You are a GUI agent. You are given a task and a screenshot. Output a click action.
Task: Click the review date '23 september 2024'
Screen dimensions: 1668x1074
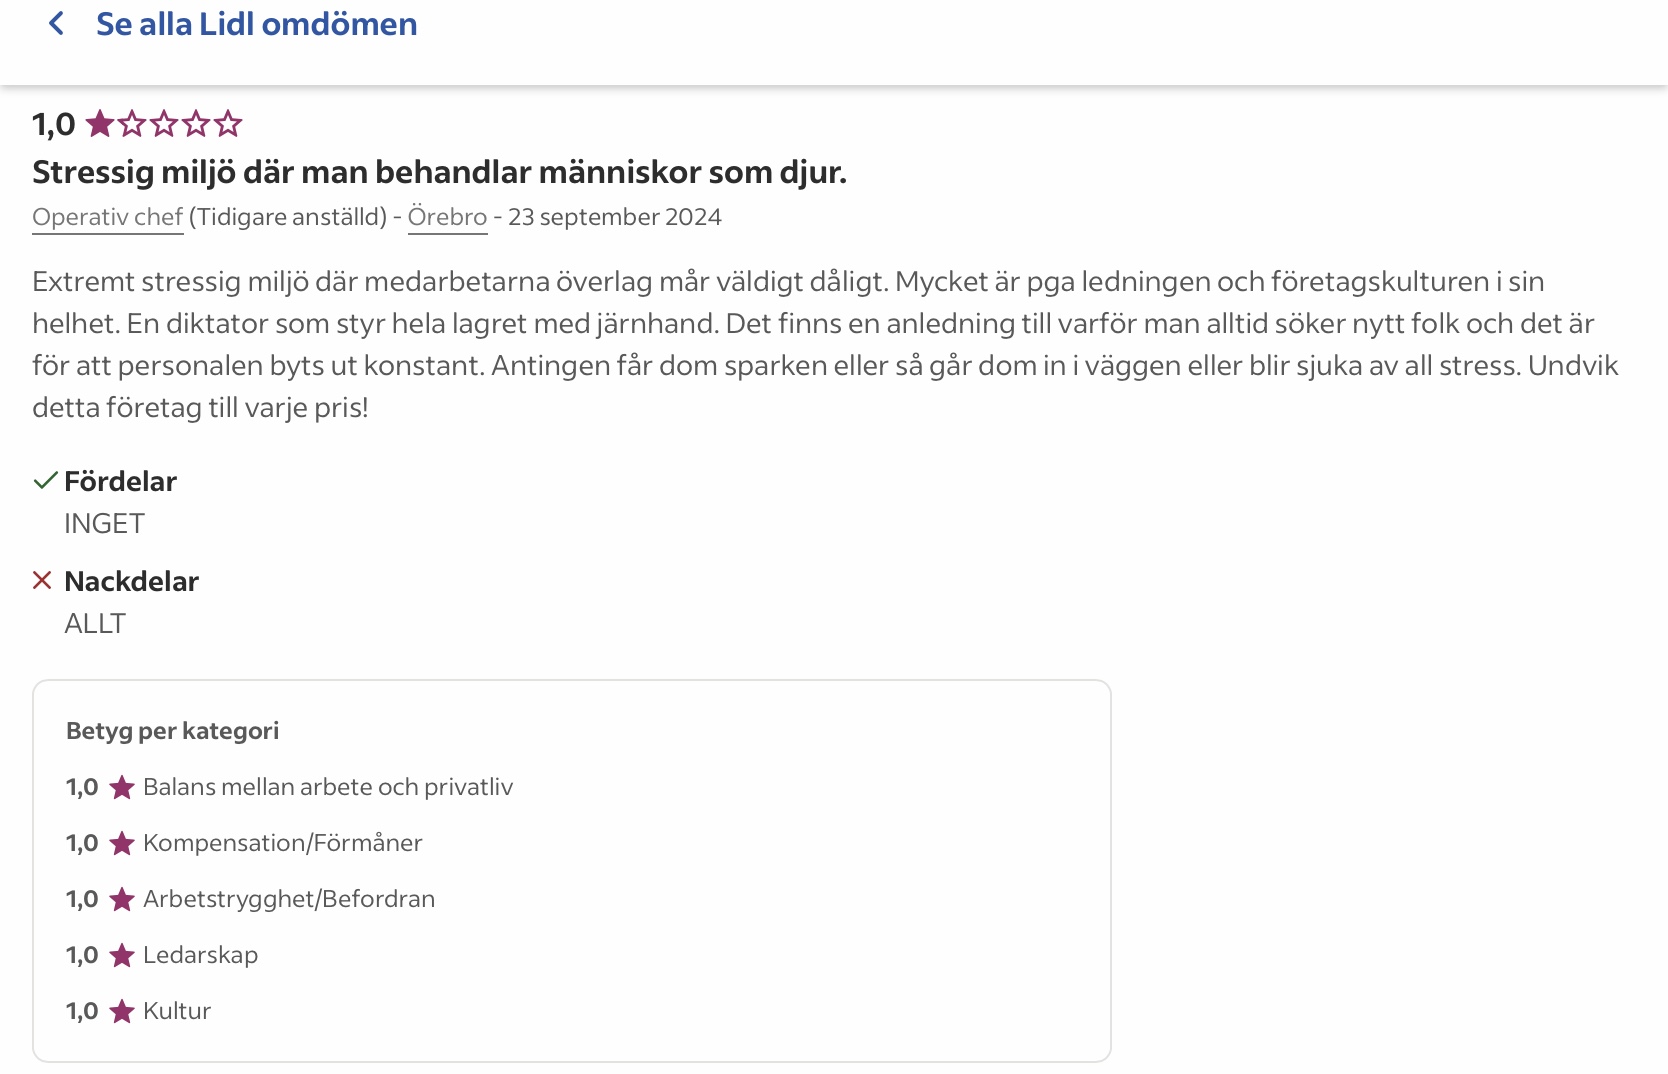tap(614, 217)
